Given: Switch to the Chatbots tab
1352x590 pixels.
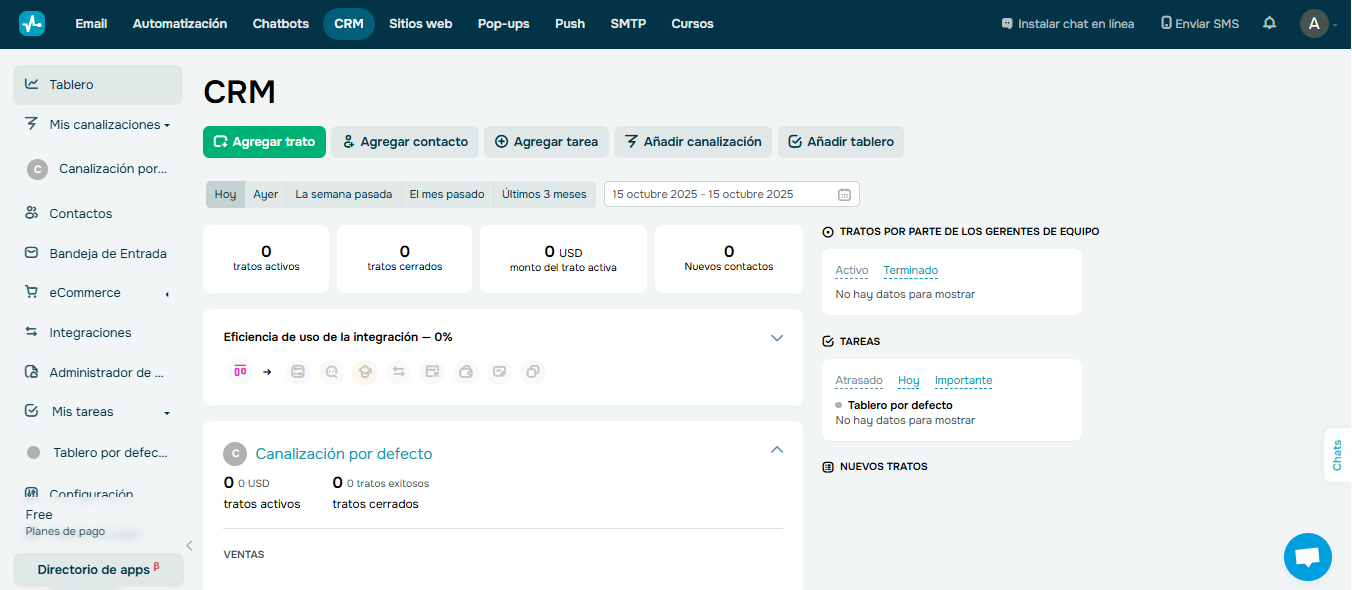Looking at the screenshot, I should coord(280,23).
